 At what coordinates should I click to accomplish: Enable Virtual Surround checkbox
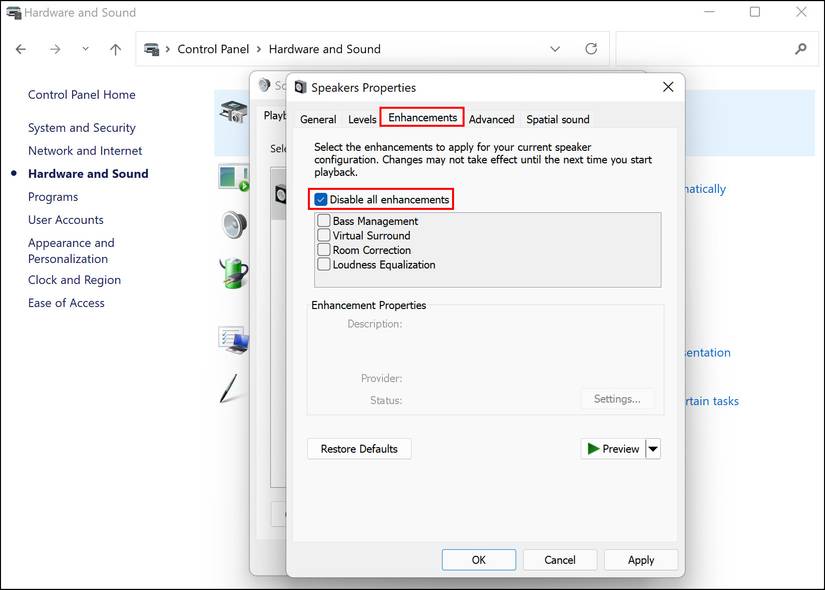tap(324, 235)
